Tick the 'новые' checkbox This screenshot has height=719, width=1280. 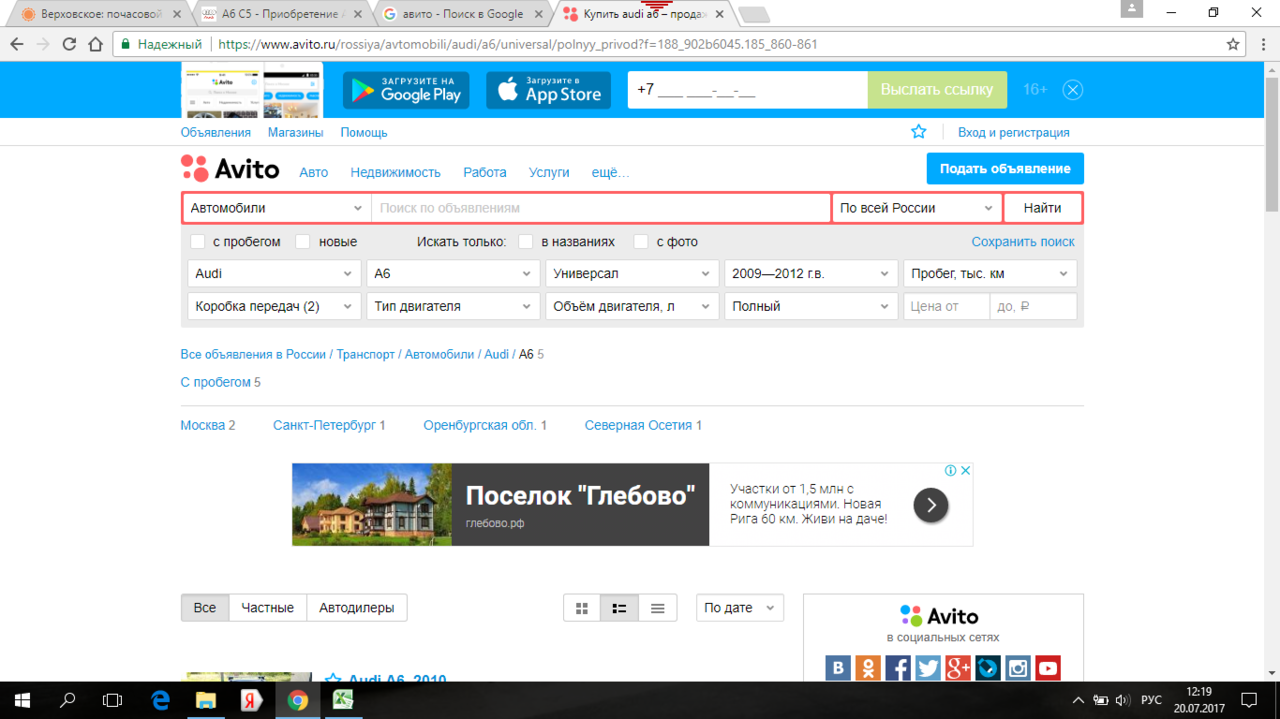tap(303, 242)
